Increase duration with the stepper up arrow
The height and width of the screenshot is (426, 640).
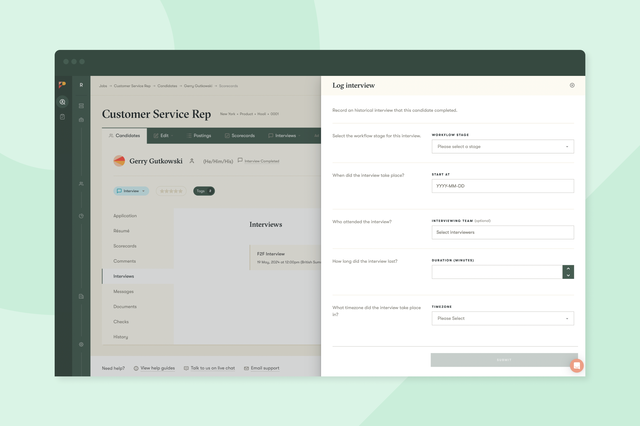tap(568, 268)
